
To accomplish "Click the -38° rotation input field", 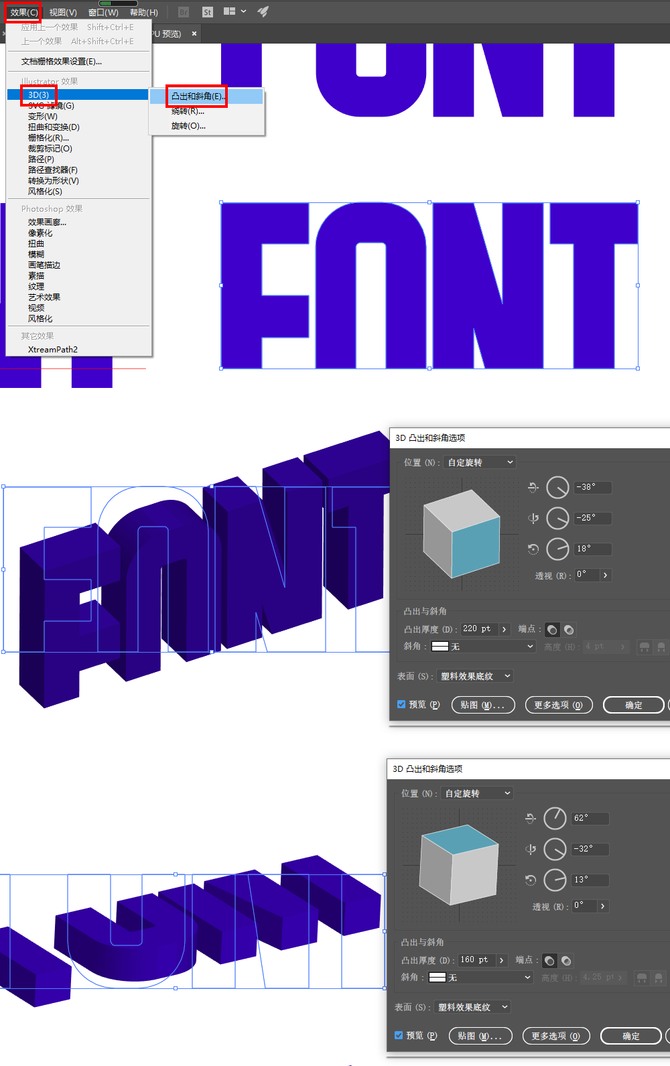I will pyautogui.click(x=593, y=487).
